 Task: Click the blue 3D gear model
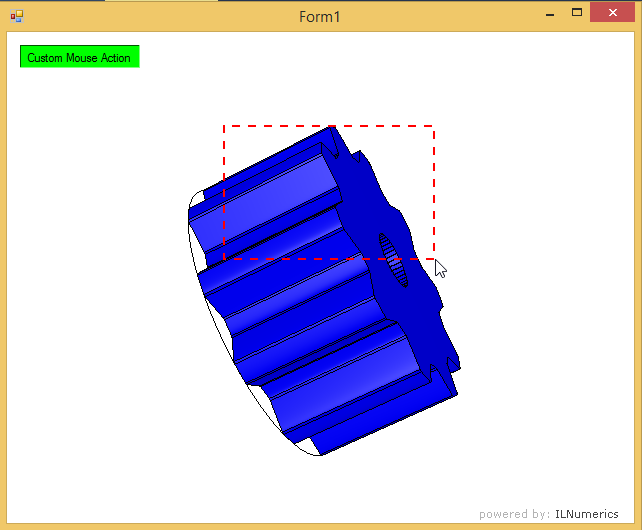tap(323, 291)
